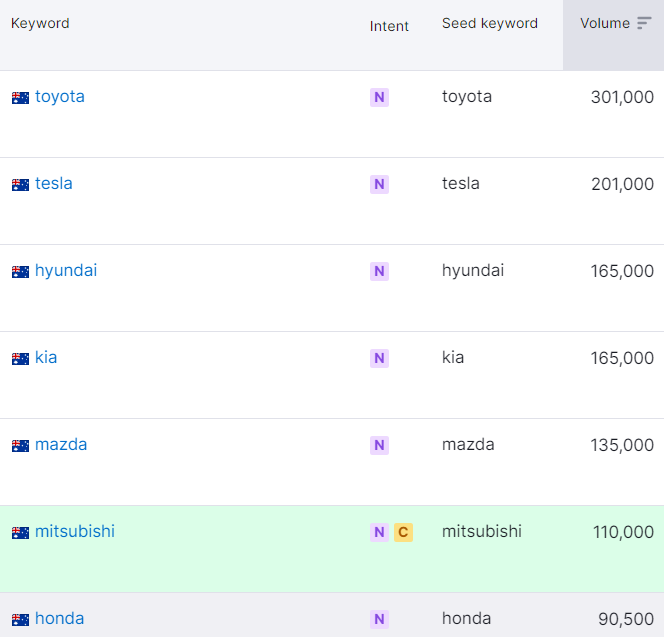Image resolution: width=664 pixels, height=637 pixels.
Task: Click the C intent badge for mitsubishi
Action: (x=403, y=532)
